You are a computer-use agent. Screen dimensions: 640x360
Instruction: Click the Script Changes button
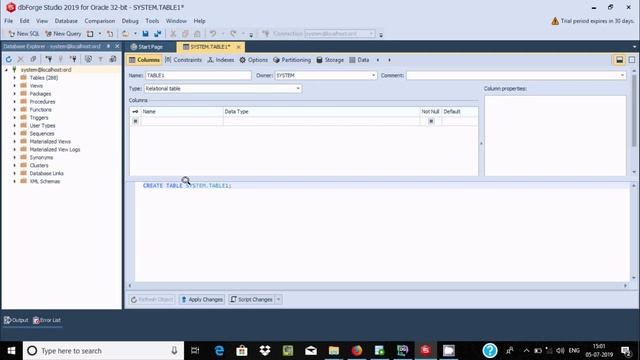pyautogui.click(x=252, y=300)
